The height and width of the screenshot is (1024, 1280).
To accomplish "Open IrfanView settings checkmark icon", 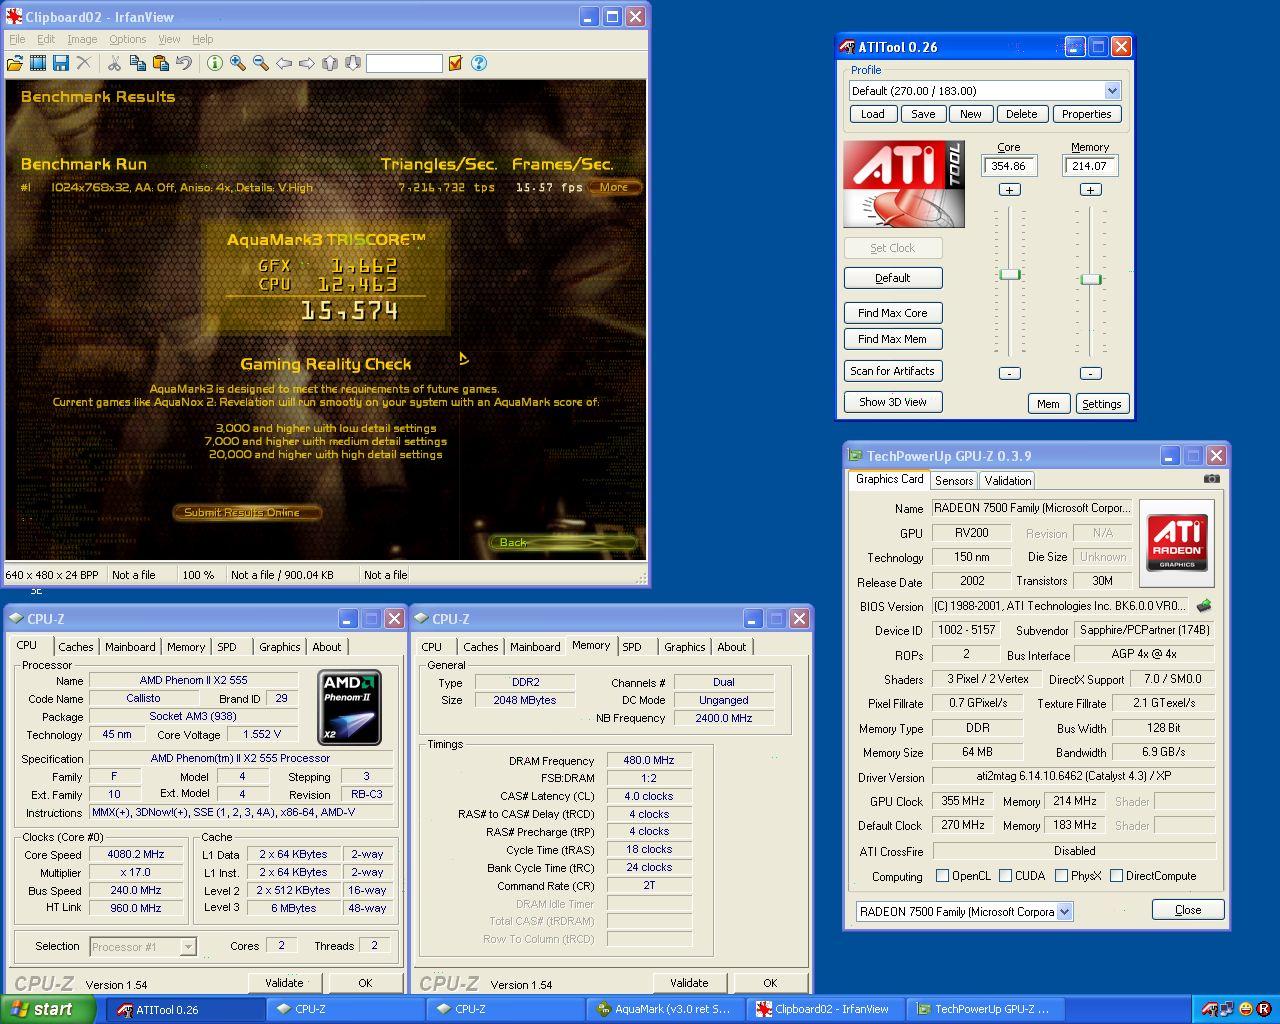I will (455, 63).
